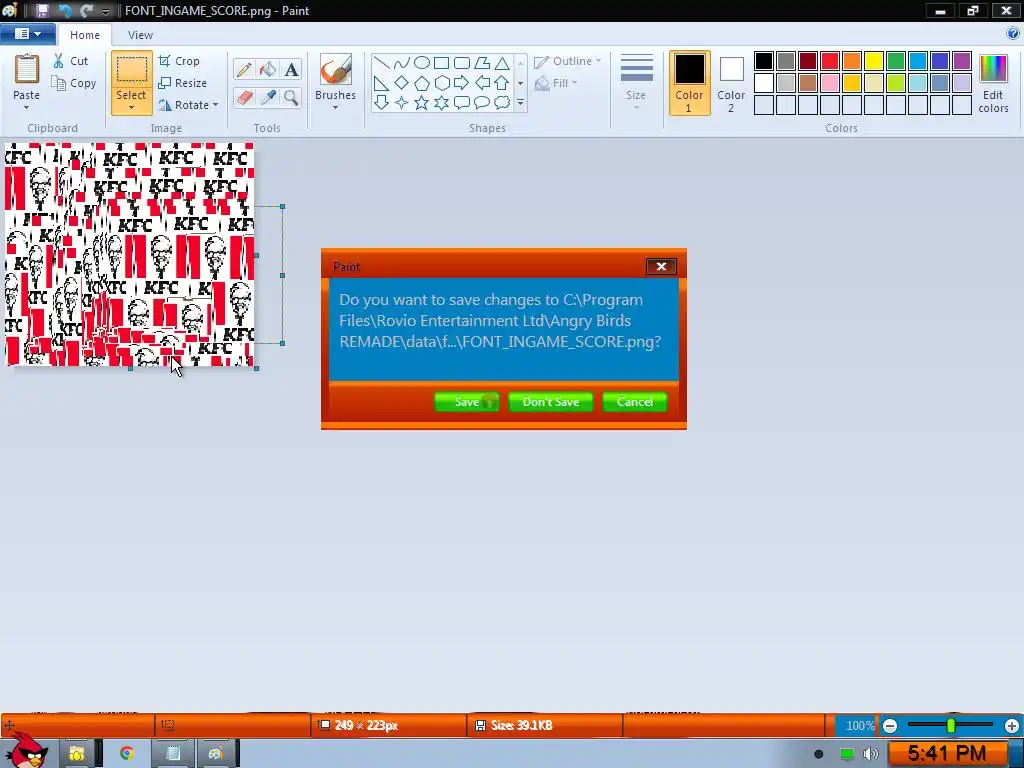Choose the red color swatch
Viewport: 1024px width, 768px height.
(x=830, y=61)
